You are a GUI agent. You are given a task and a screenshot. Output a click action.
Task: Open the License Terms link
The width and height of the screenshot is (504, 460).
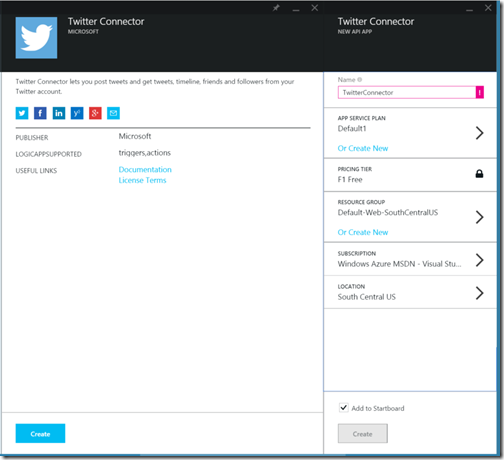(x=142, y=180)
